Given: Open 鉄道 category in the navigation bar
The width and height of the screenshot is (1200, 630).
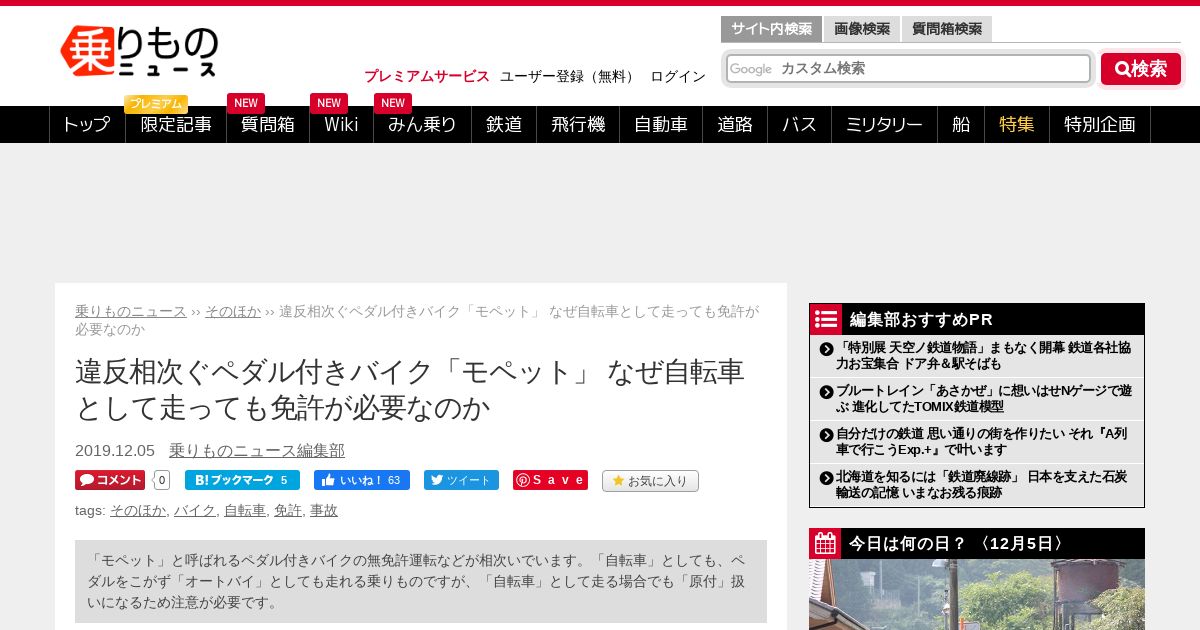Looking at the screenshot, I should [x=504, y=124].
